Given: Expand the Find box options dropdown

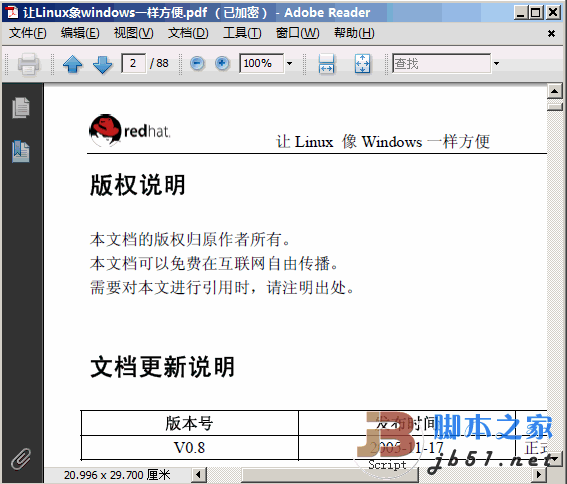Looking at the screenshot, I should tap(496, 63).
